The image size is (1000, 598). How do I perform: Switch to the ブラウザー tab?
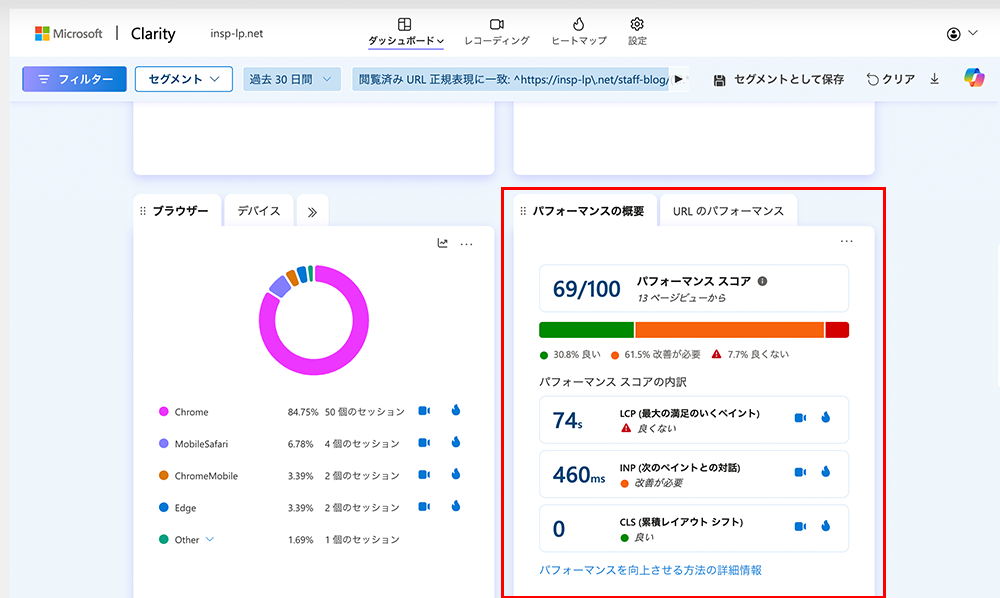click(x=180, y=211)
